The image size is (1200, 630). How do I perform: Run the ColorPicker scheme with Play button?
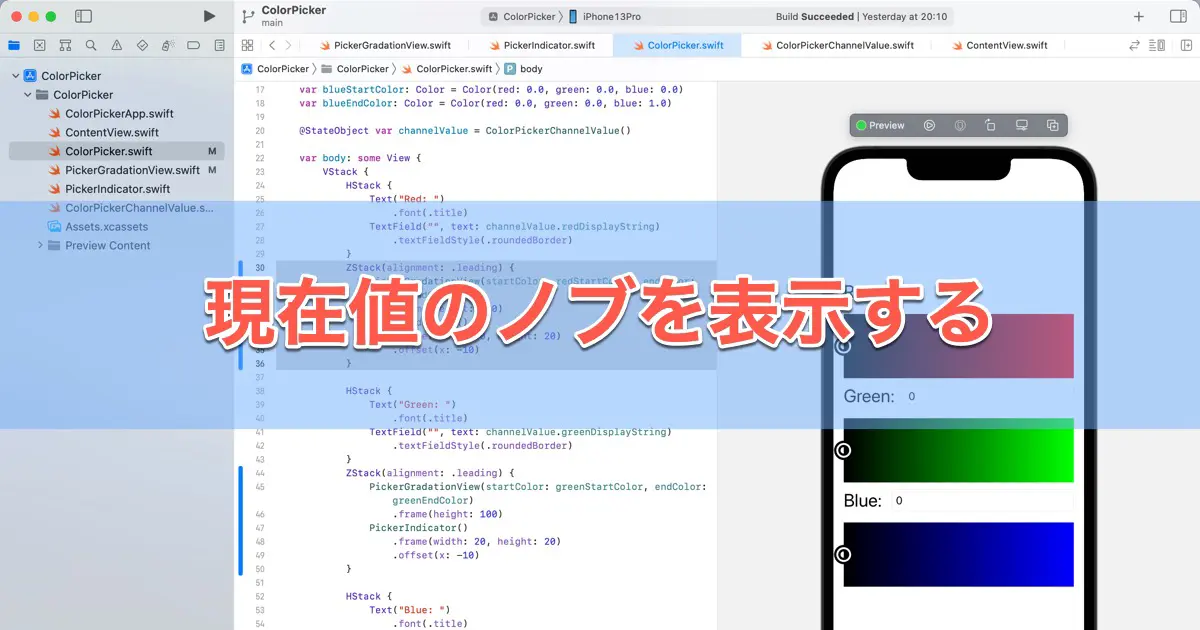209,16
